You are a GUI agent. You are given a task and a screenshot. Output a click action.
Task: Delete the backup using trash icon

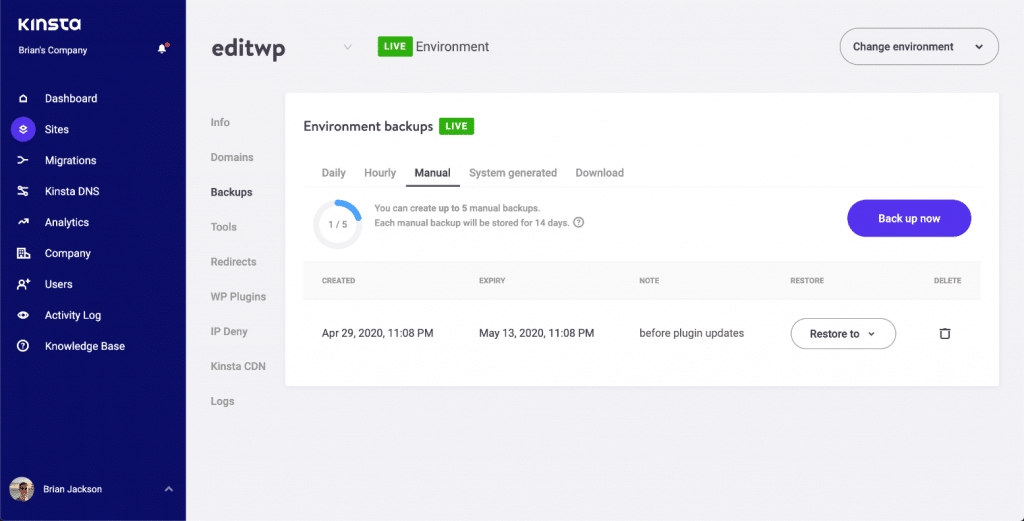point(945,334)
